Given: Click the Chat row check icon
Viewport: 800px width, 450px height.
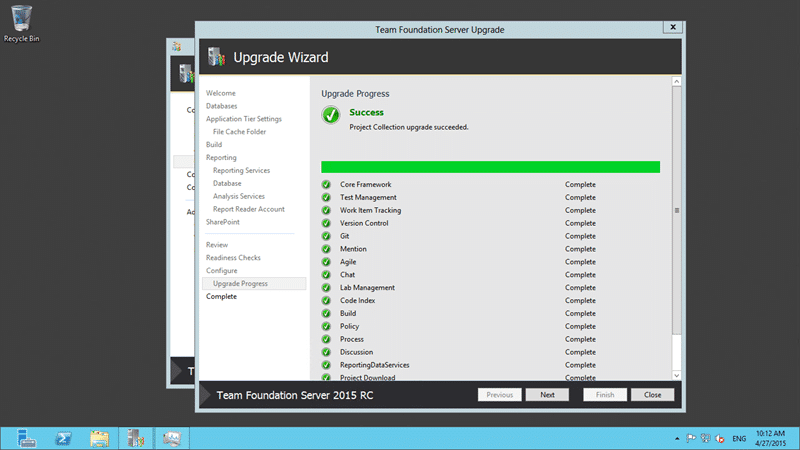Looking at the screenshot, I should [x=326, y=274].
